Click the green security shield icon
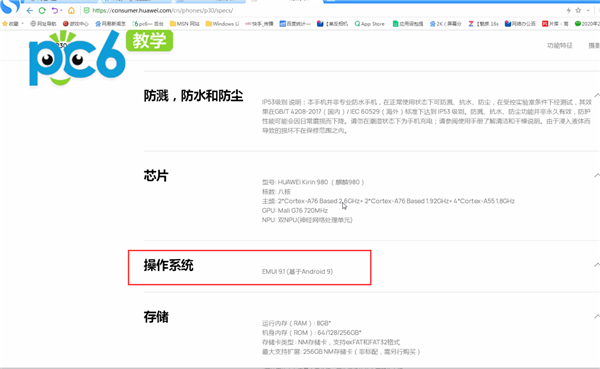 [86, 11]
